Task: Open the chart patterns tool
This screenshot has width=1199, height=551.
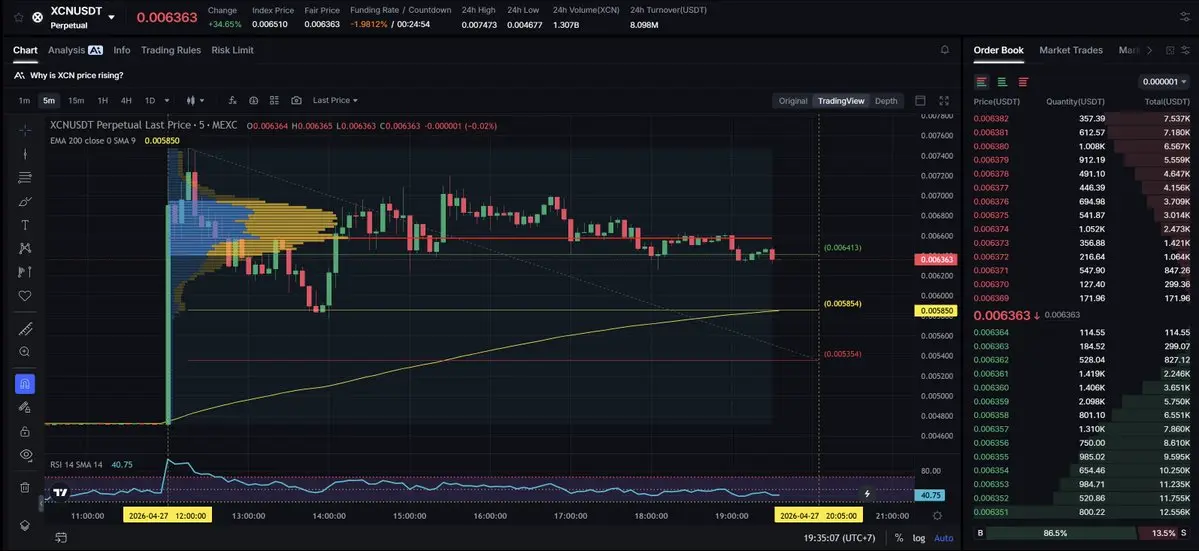Action: [x=24, y=248]
